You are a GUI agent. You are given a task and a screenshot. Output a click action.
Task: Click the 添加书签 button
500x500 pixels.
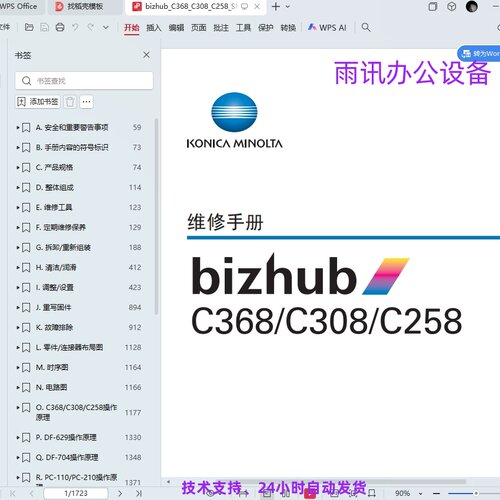pyautogui.click(x=38, y=102)
